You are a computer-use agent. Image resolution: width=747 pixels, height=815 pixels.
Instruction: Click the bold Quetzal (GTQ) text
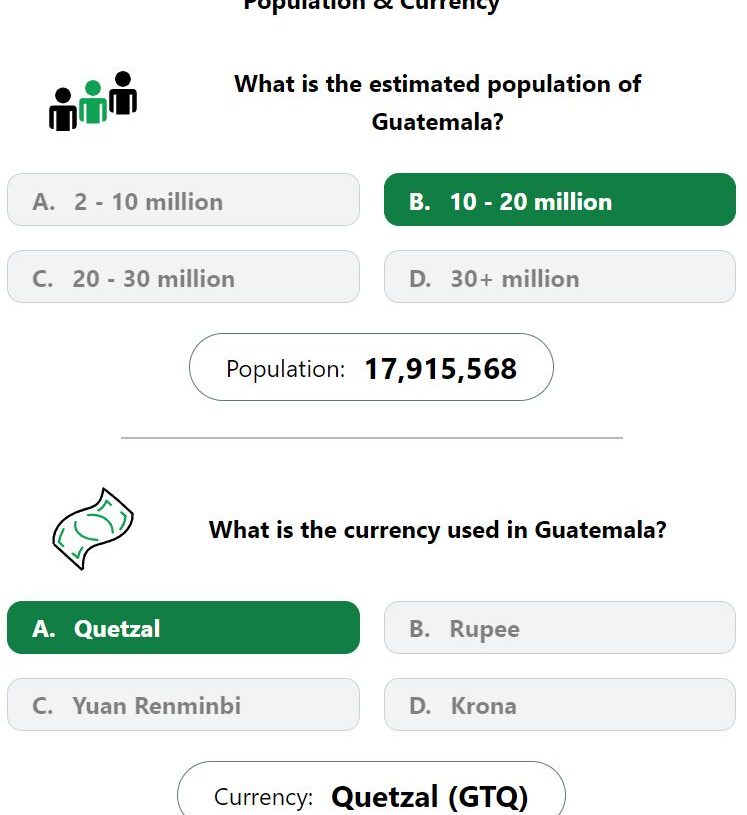point(429,797)
